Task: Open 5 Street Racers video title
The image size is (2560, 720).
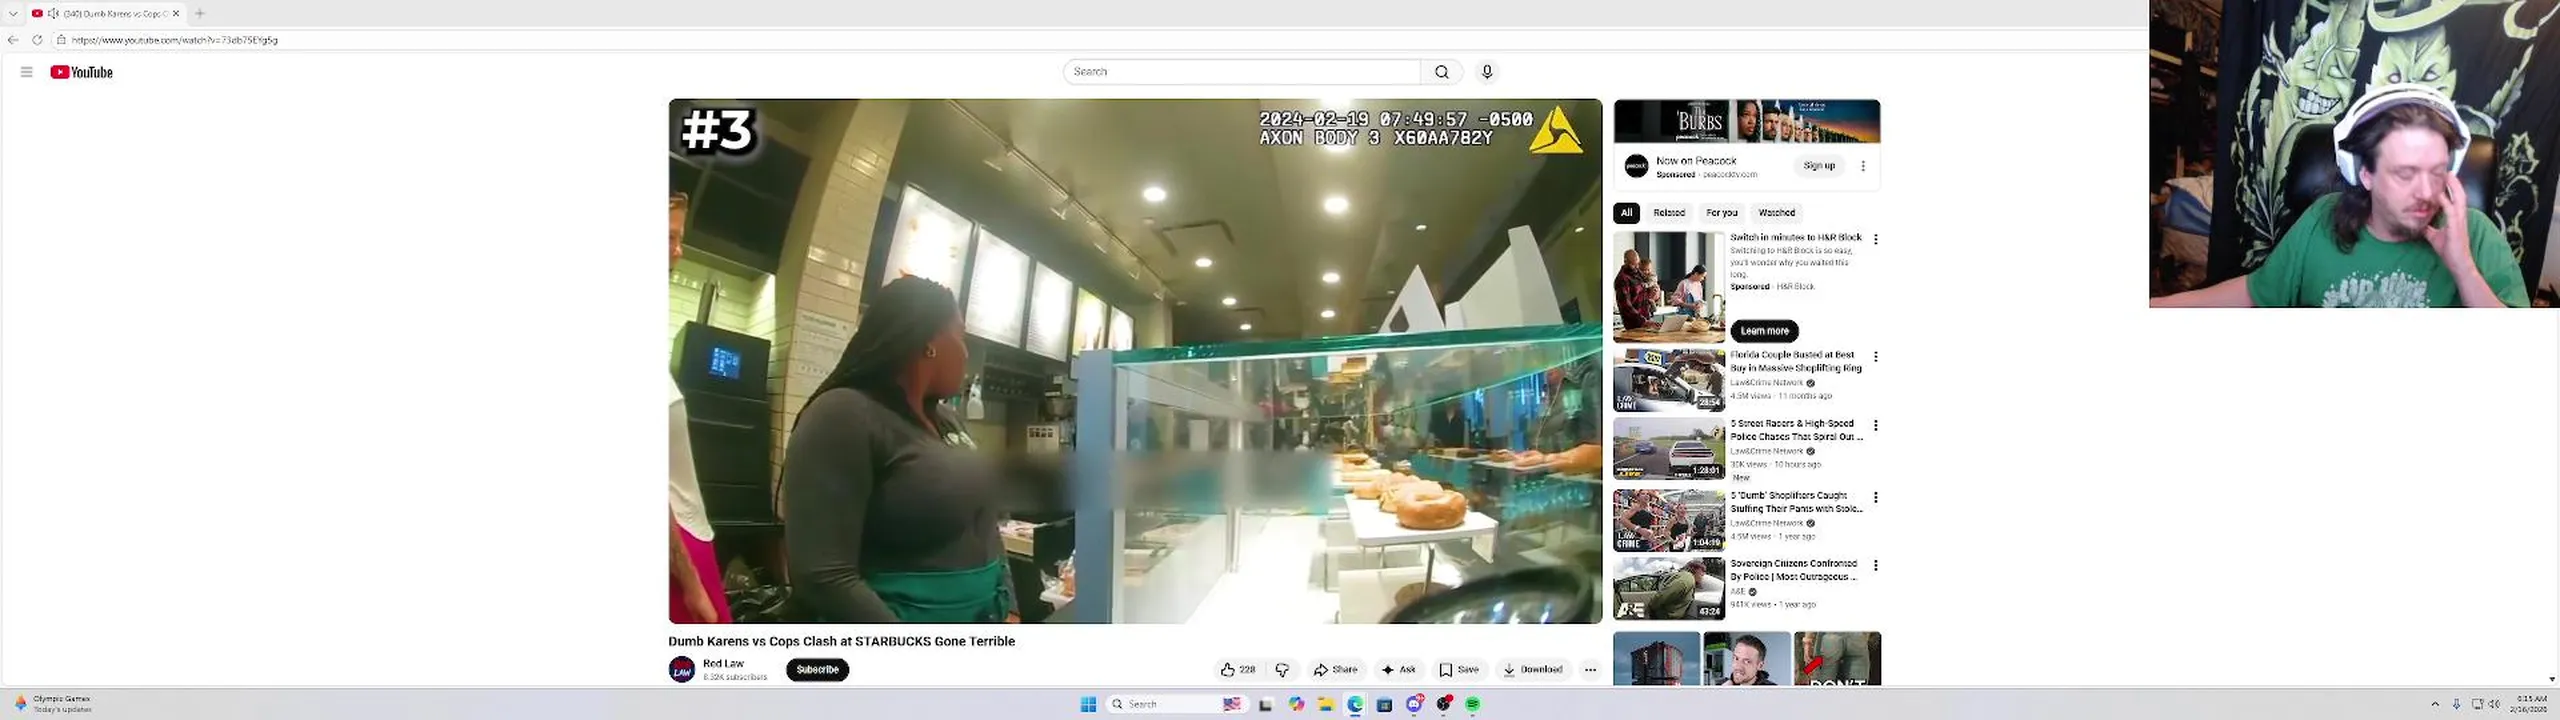Action: click(x=1797, y=430)
